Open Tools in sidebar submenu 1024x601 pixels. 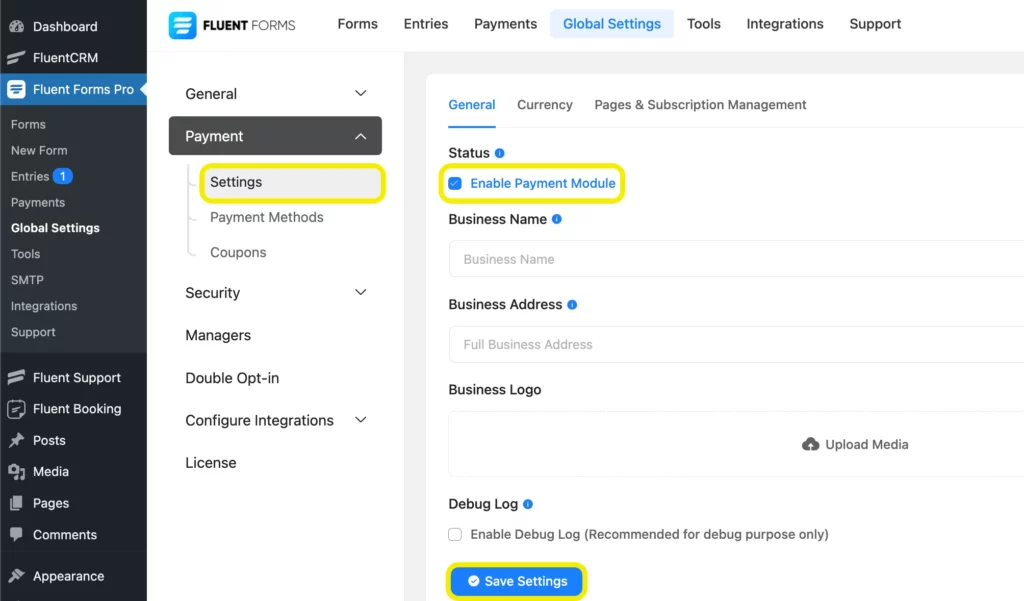point(25,254)
